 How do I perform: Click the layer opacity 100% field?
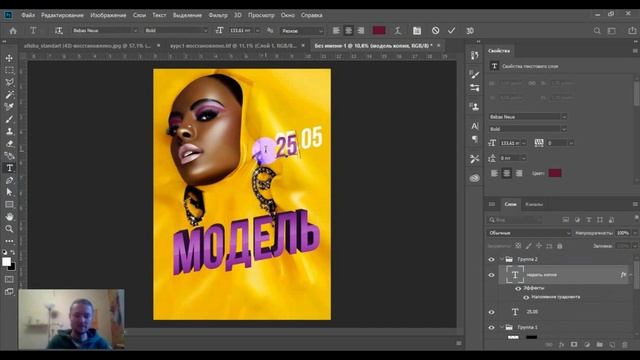pos(623,233)
